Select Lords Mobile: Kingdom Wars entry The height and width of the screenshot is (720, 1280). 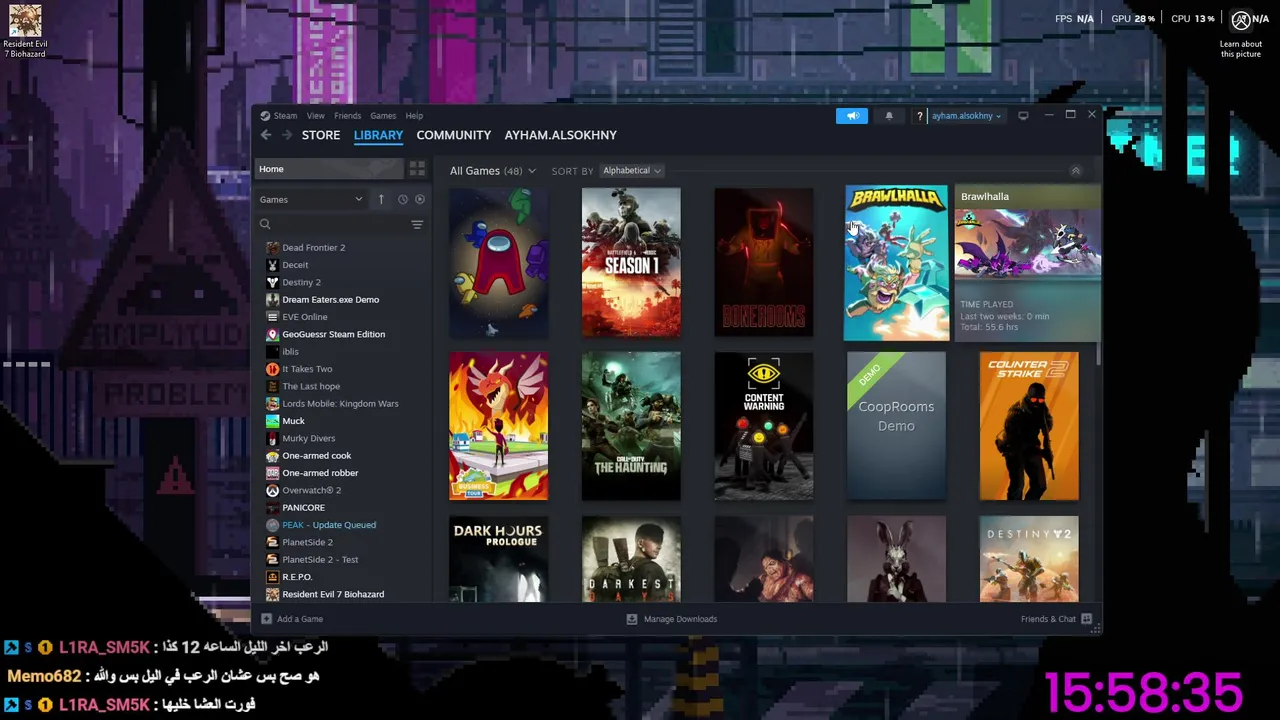pos(340,404)
